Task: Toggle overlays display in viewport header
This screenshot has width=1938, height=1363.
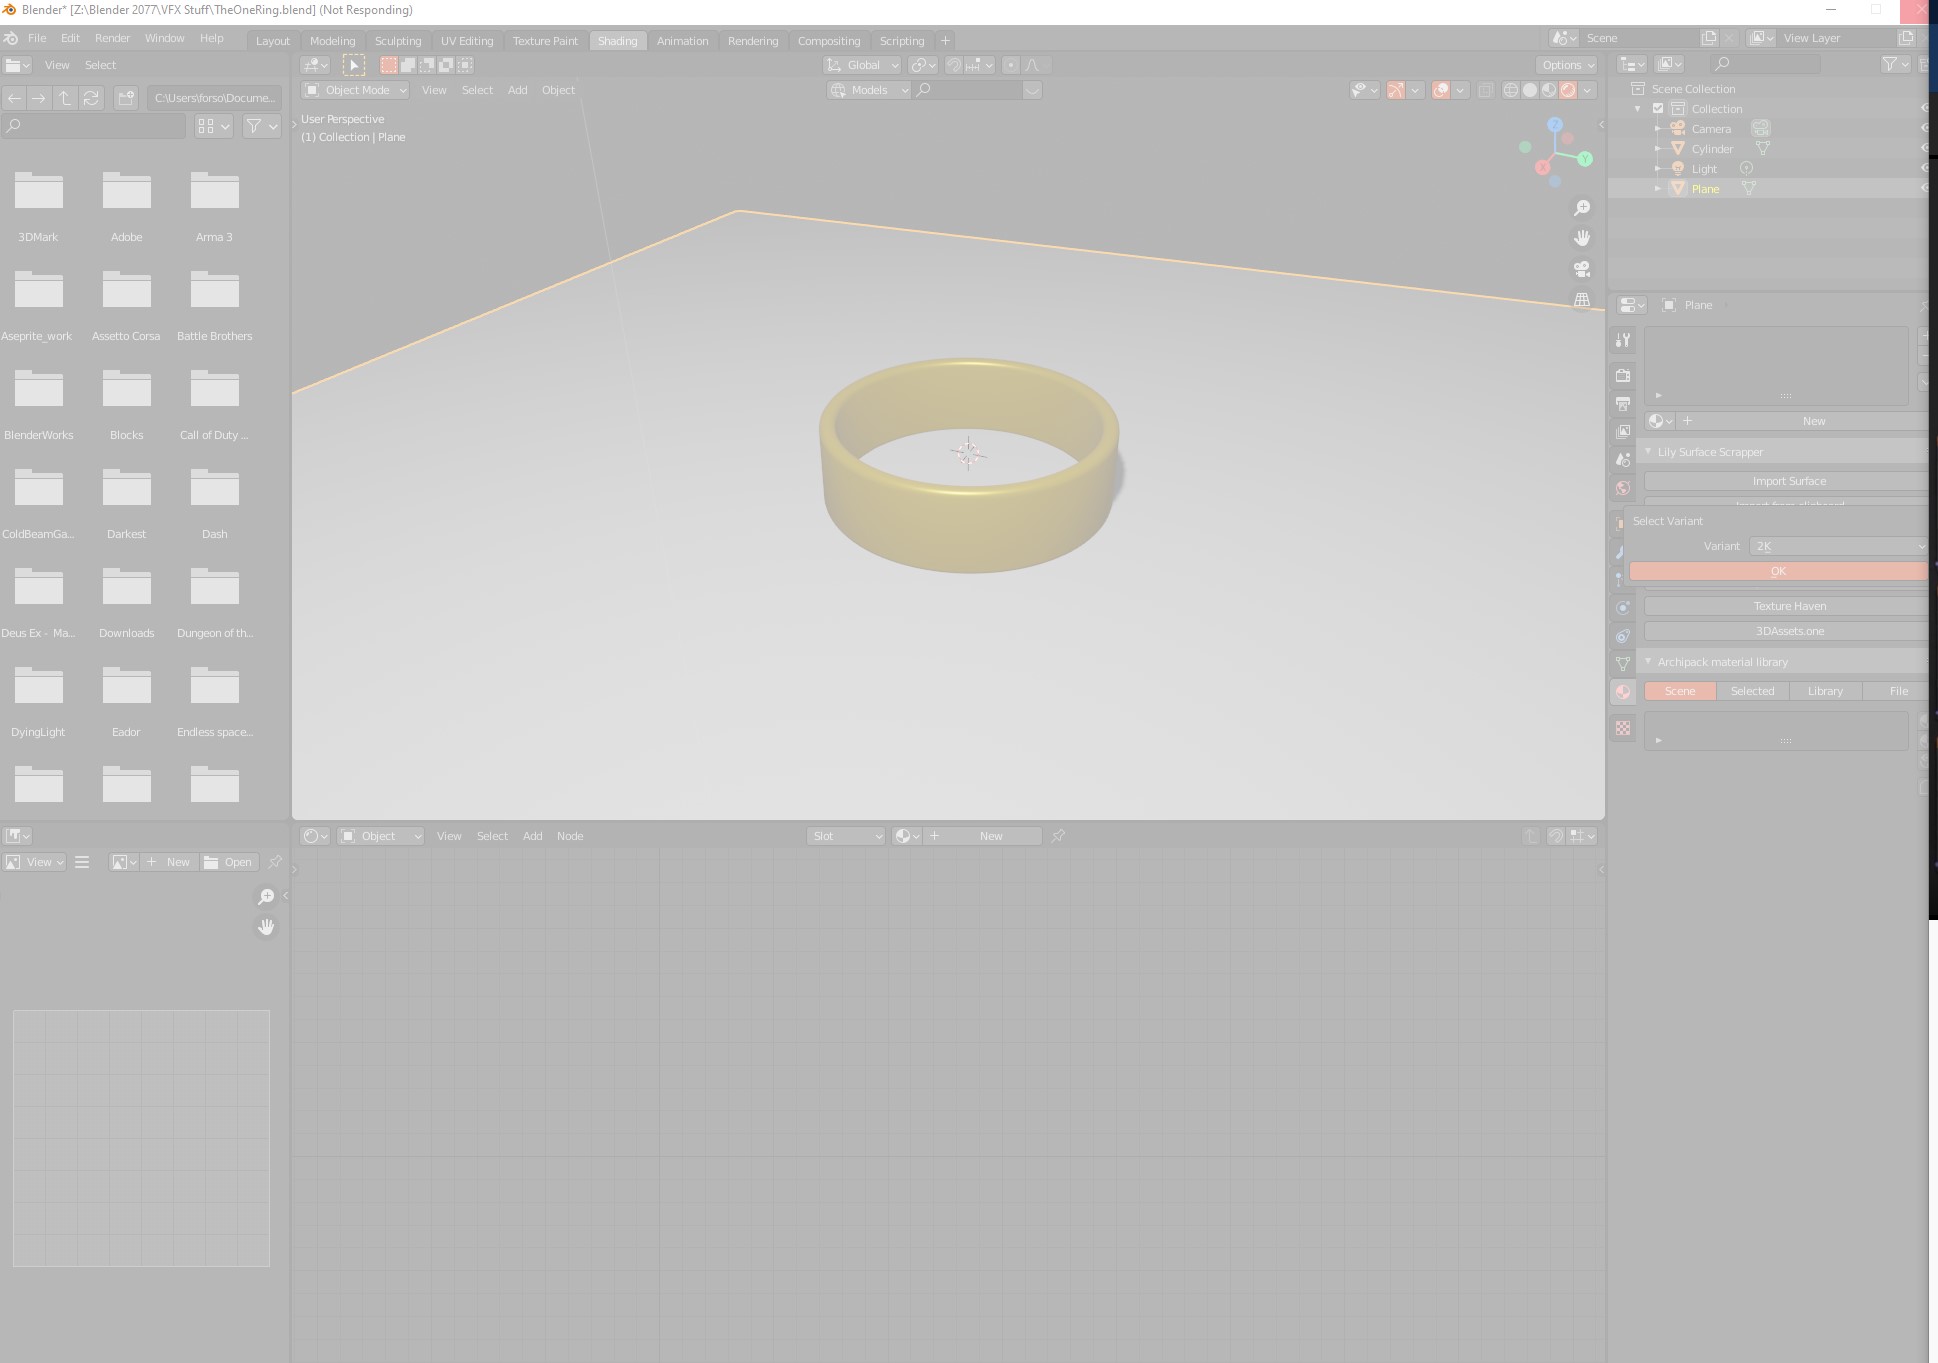Action: [x=1441, y=90]
